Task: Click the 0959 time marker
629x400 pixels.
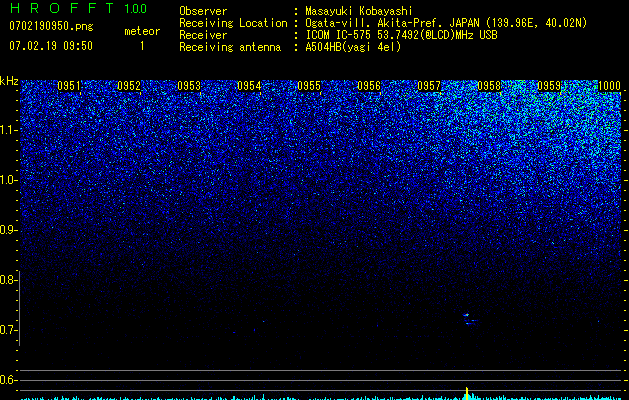Action: pos(549,86)
